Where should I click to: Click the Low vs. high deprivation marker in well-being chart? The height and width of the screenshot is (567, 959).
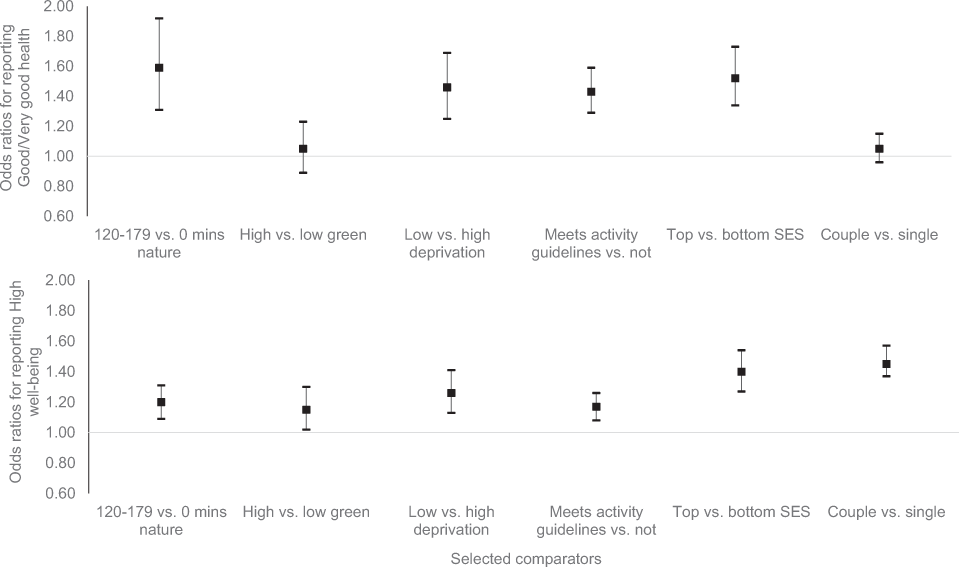click(451, 393)
